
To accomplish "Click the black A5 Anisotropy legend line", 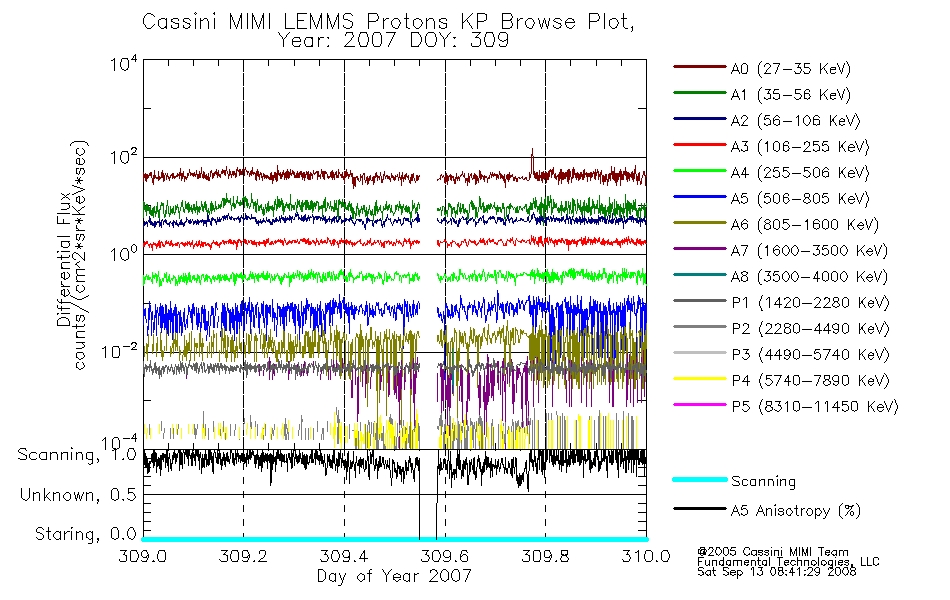I will point(700,508).
